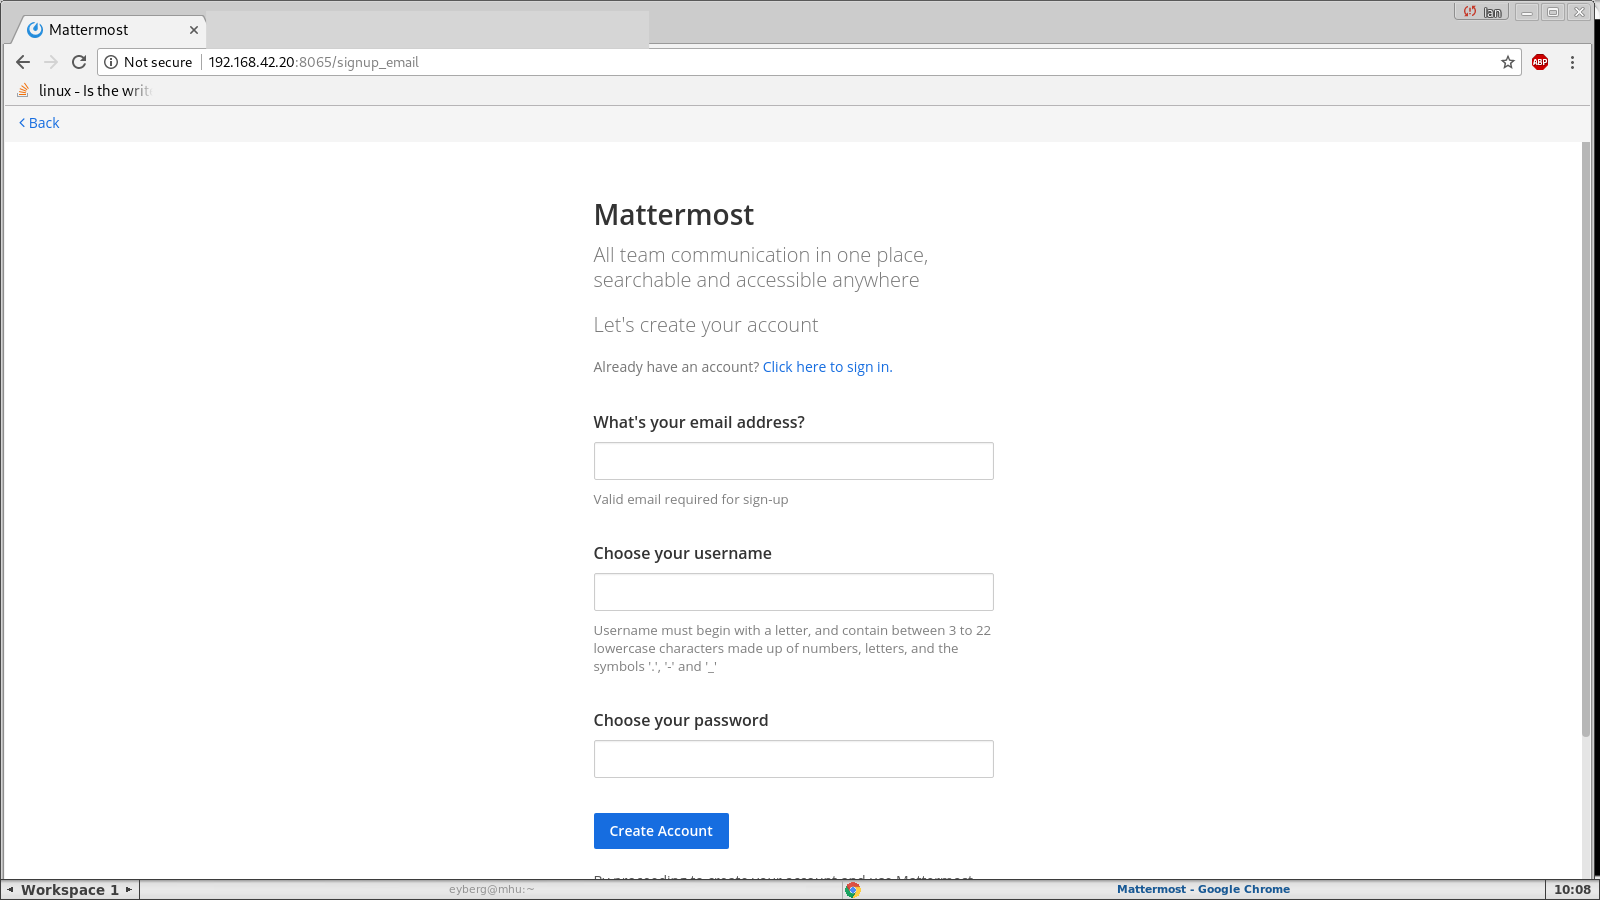Click the 'Choose your password' label
1600x900 pixels.
pyautogui.click(x=680, y=720)
